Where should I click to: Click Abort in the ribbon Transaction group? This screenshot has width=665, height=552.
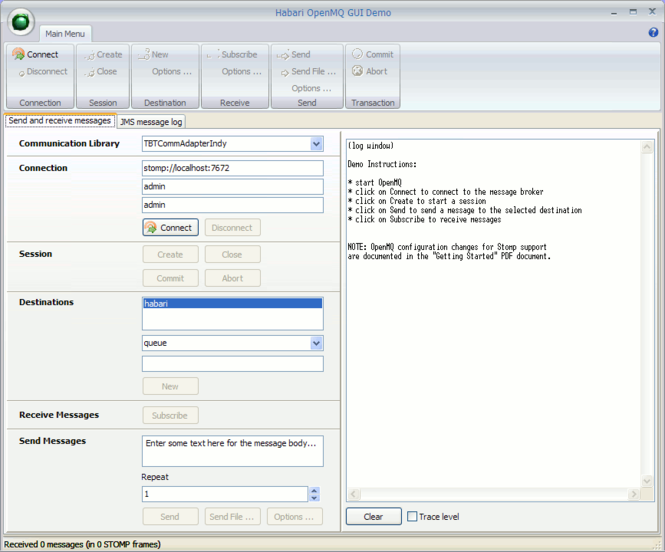(x=369, y=71)
